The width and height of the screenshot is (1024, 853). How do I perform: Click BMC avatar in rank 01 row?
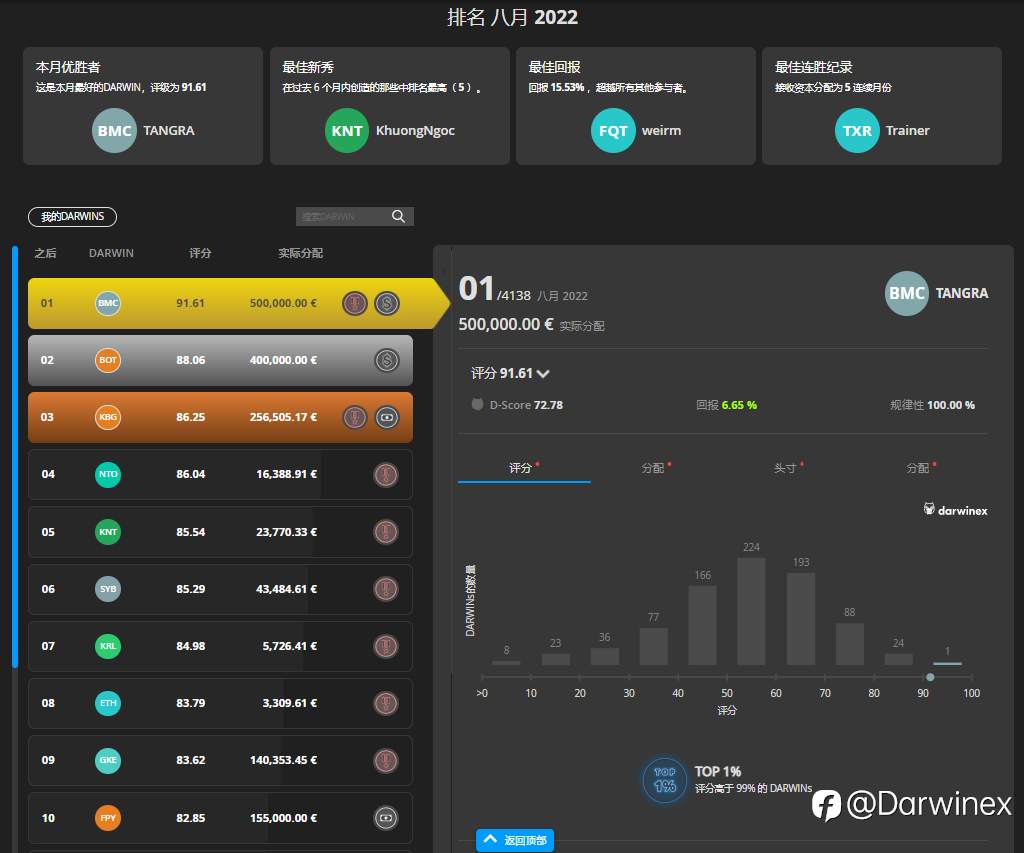(x=108, y=303)
